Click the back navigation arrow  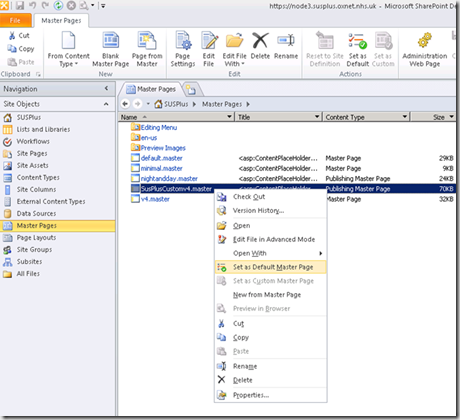pos(125,104)
